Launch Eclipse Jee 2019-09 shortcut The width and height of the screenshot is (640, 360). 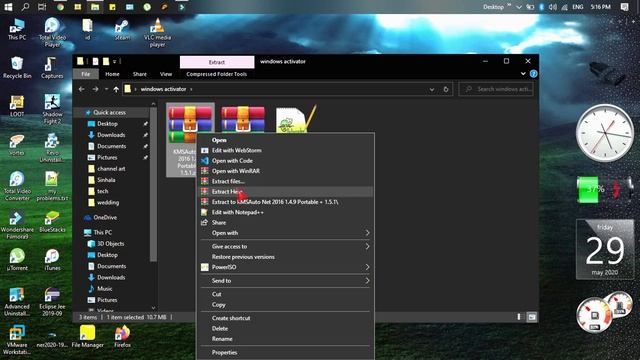tap(52, 302)
